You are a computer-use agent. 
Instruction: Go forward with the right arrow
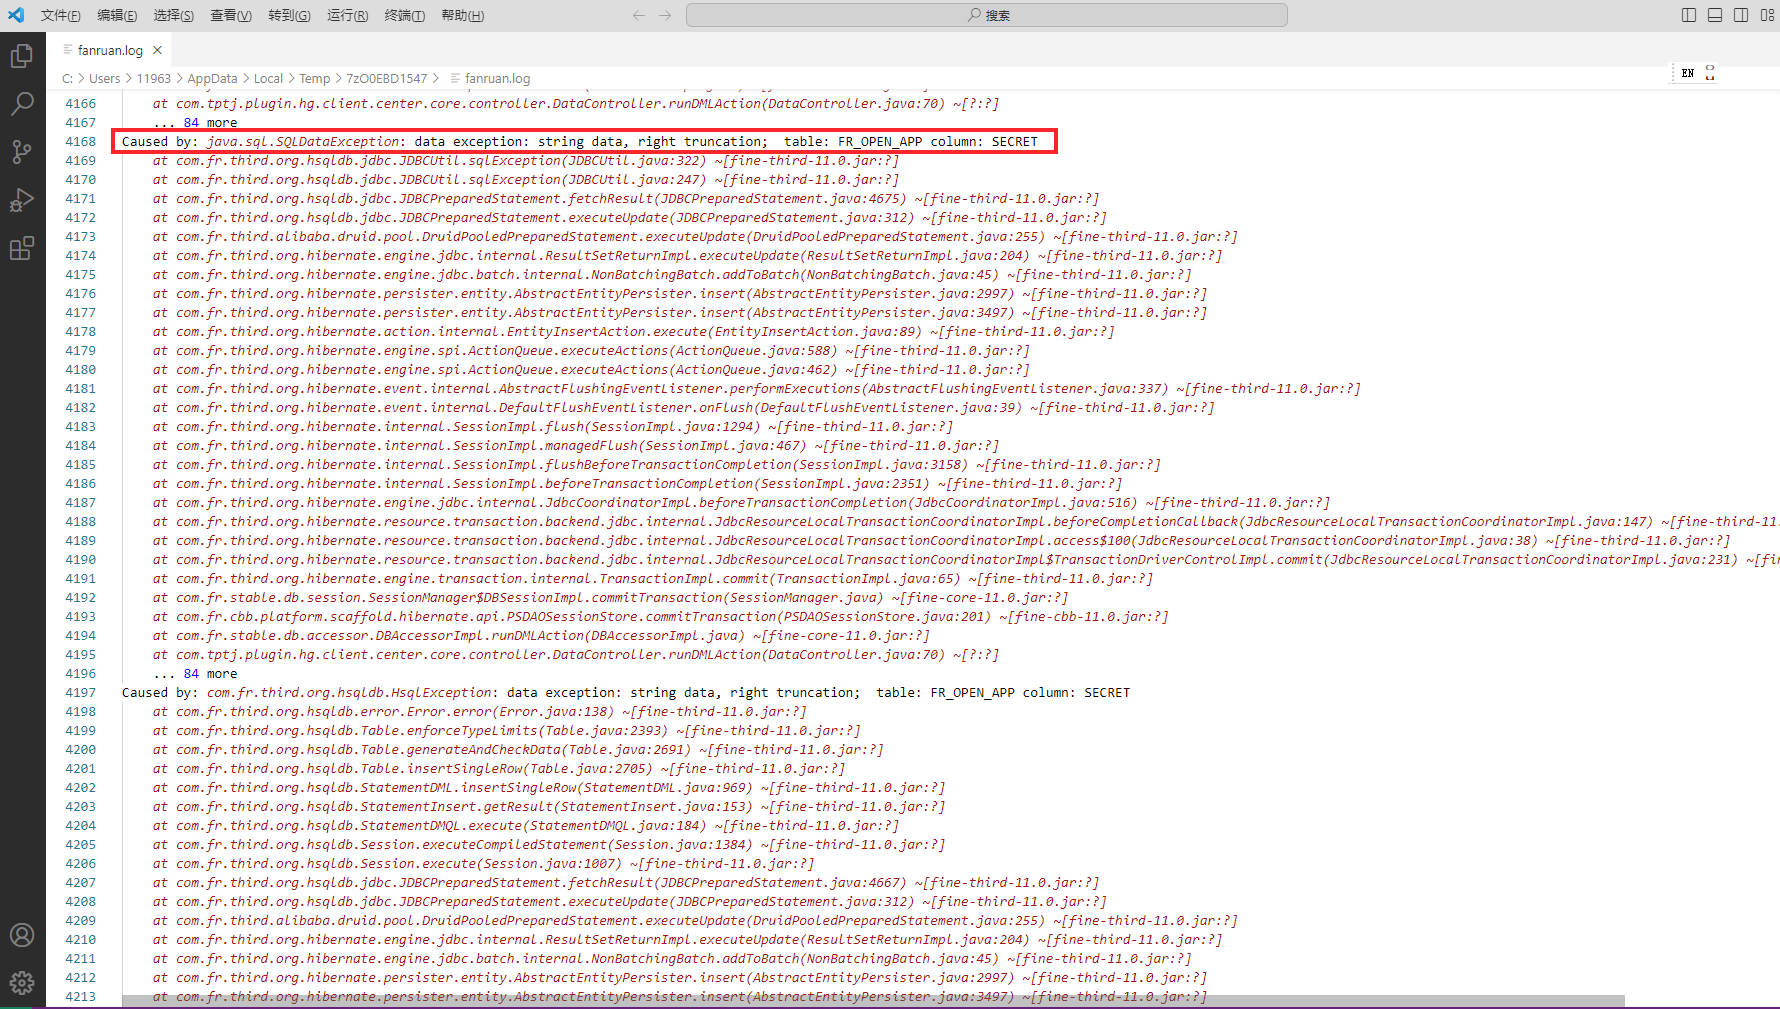coord(665,15)
